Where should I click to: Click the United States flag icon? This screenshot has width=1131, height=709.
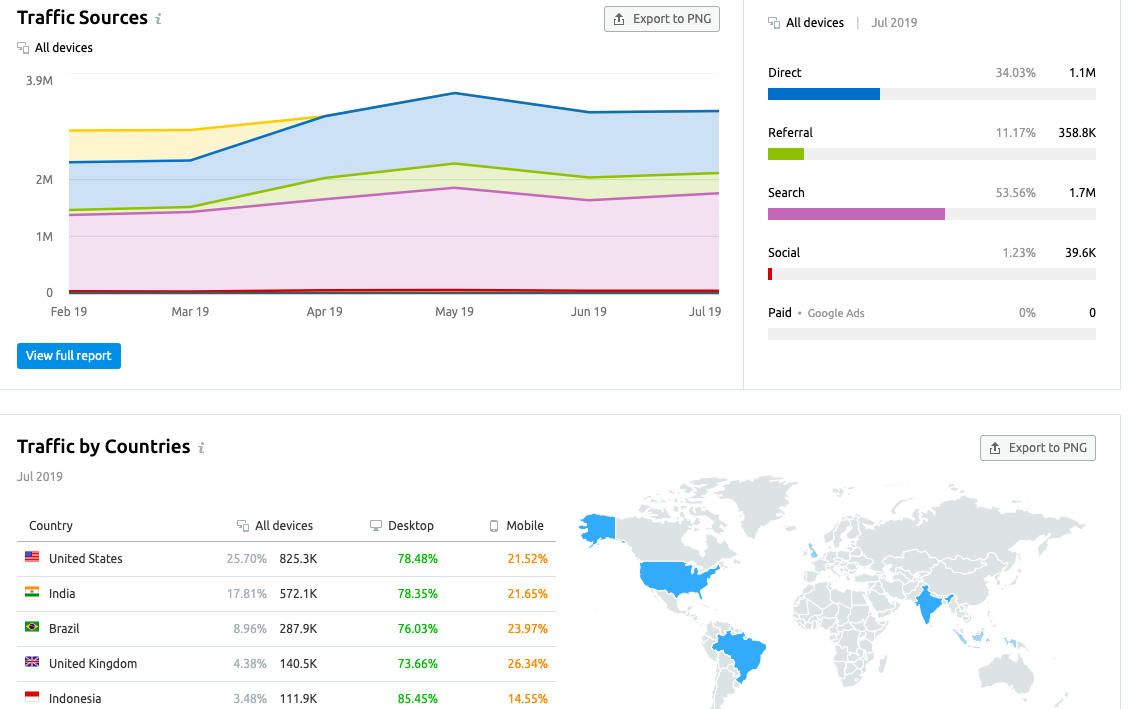point(32,558)
